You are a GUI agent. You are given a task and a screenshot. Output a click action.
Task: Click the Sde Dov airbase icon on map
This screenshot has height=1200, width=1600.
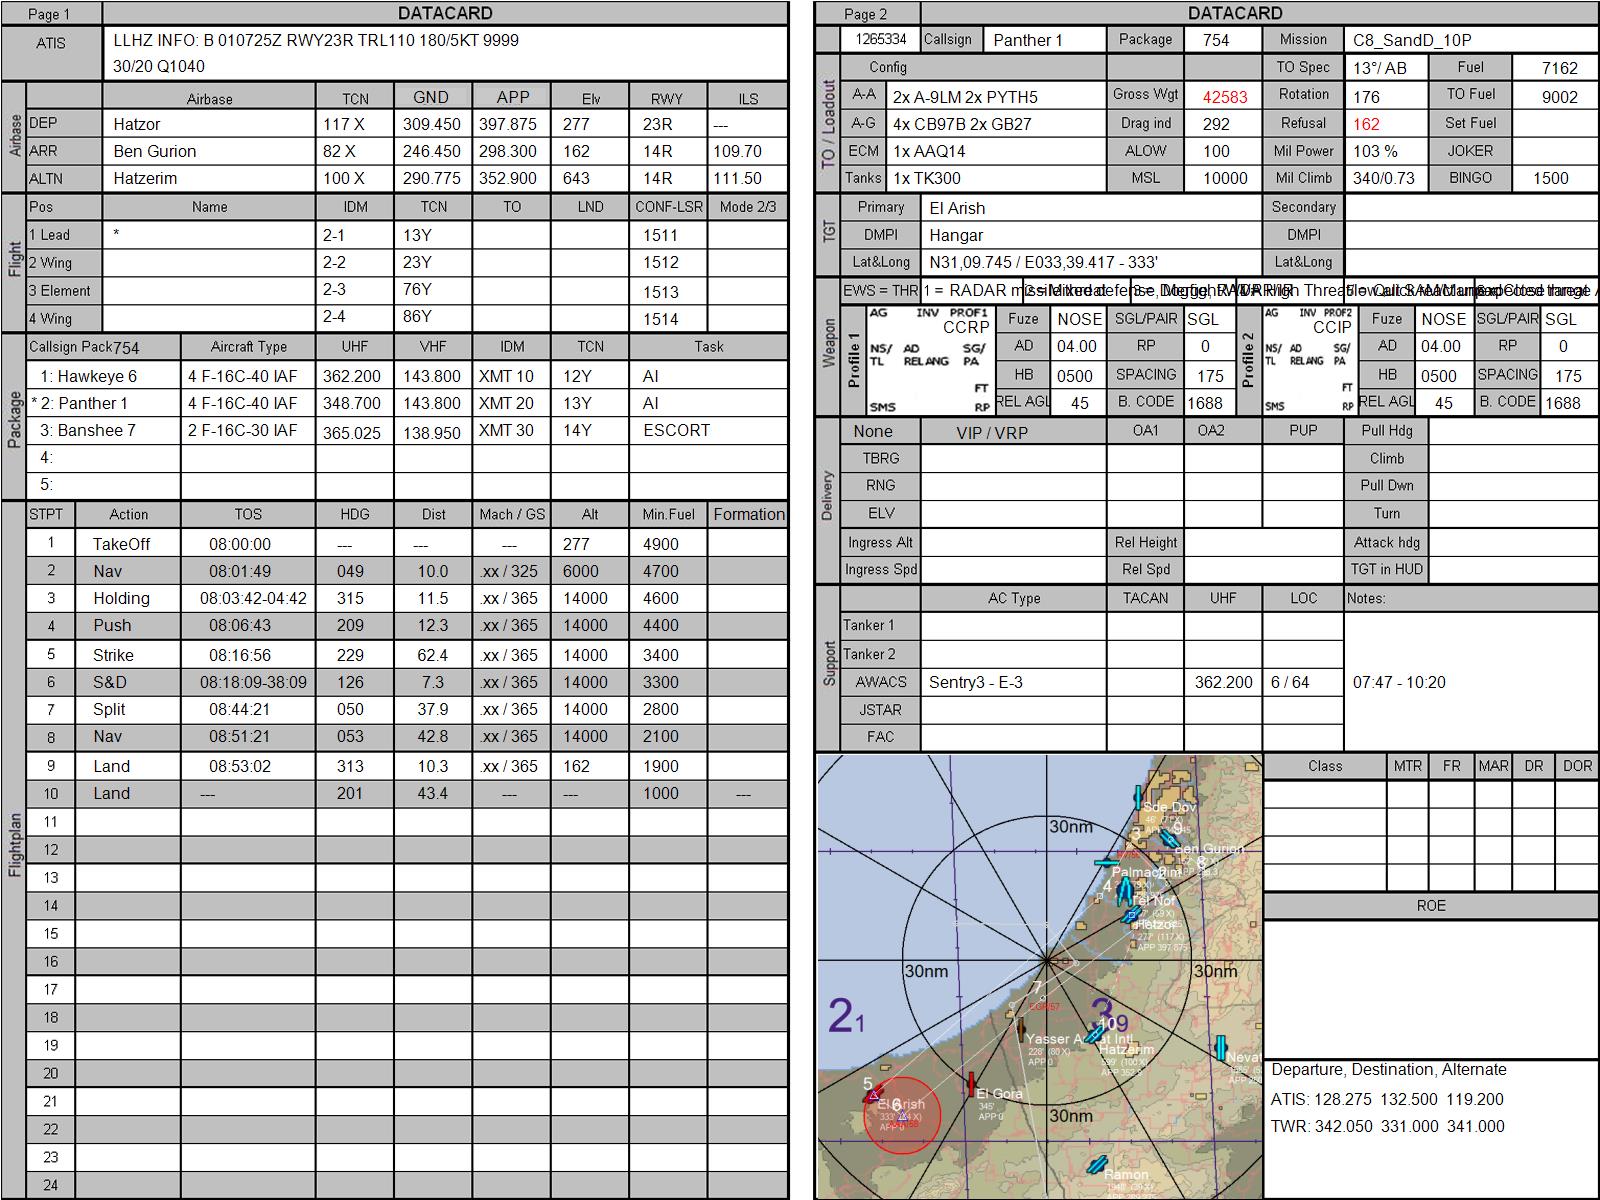(1137, 797)
